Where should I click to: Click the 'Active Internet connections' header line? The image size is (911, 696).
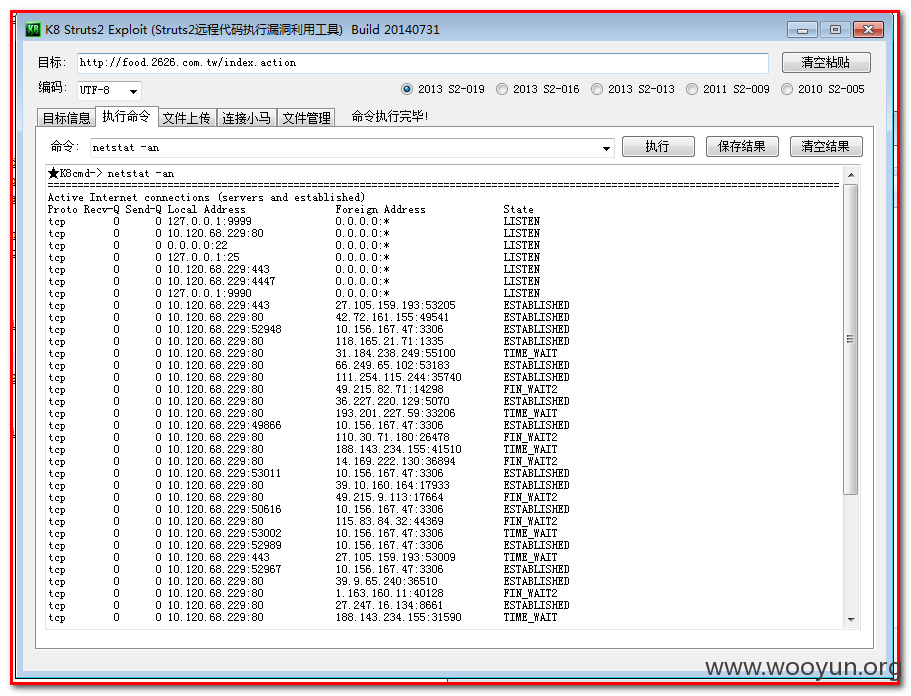point(206,198)
